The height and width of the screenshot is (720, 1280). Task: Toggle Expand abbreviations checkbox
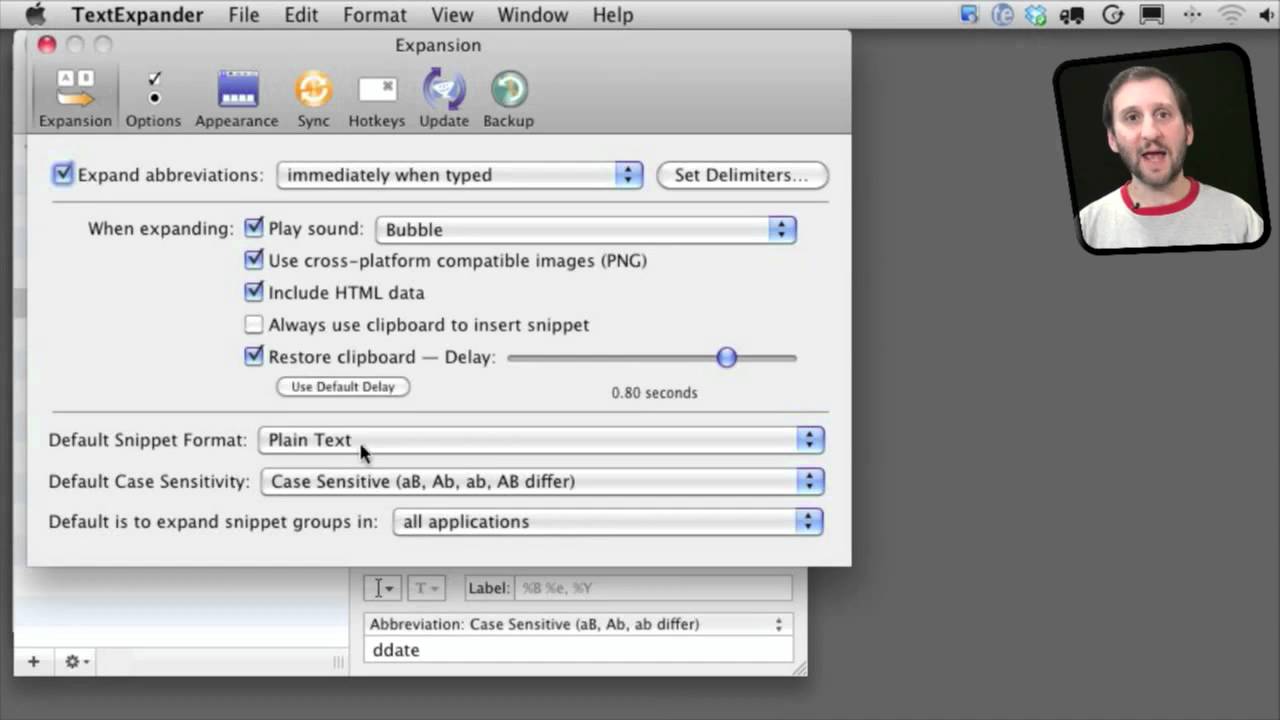point(63,174)
